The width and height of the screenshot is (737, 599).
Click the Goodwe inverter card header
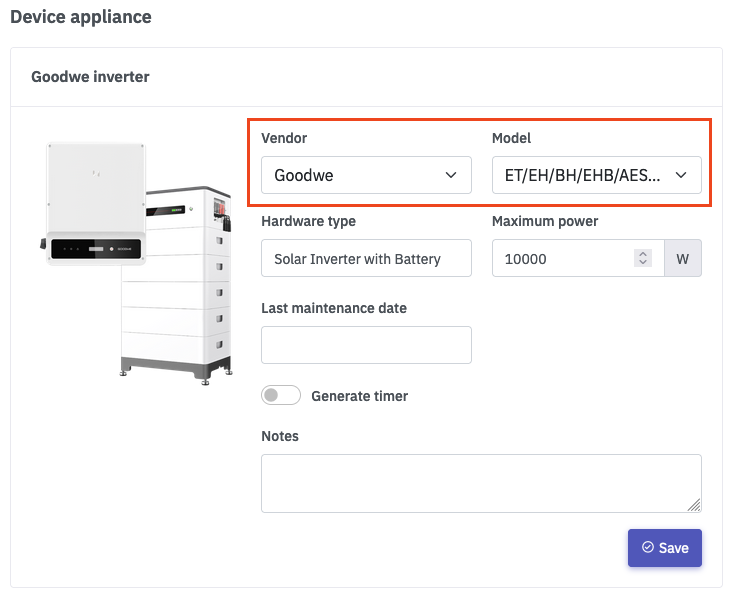90,76
